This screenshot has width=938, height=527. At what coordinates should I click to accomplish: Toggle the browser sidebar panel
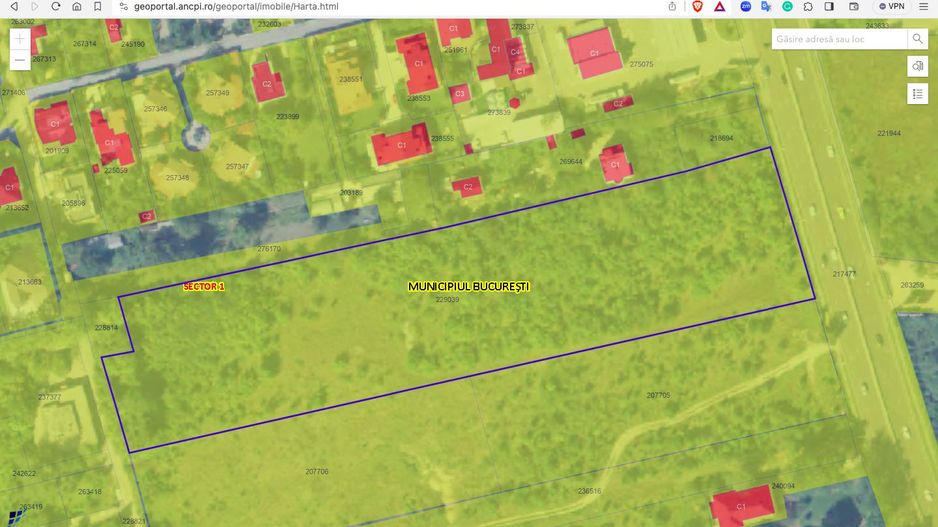tap(829, 6)
